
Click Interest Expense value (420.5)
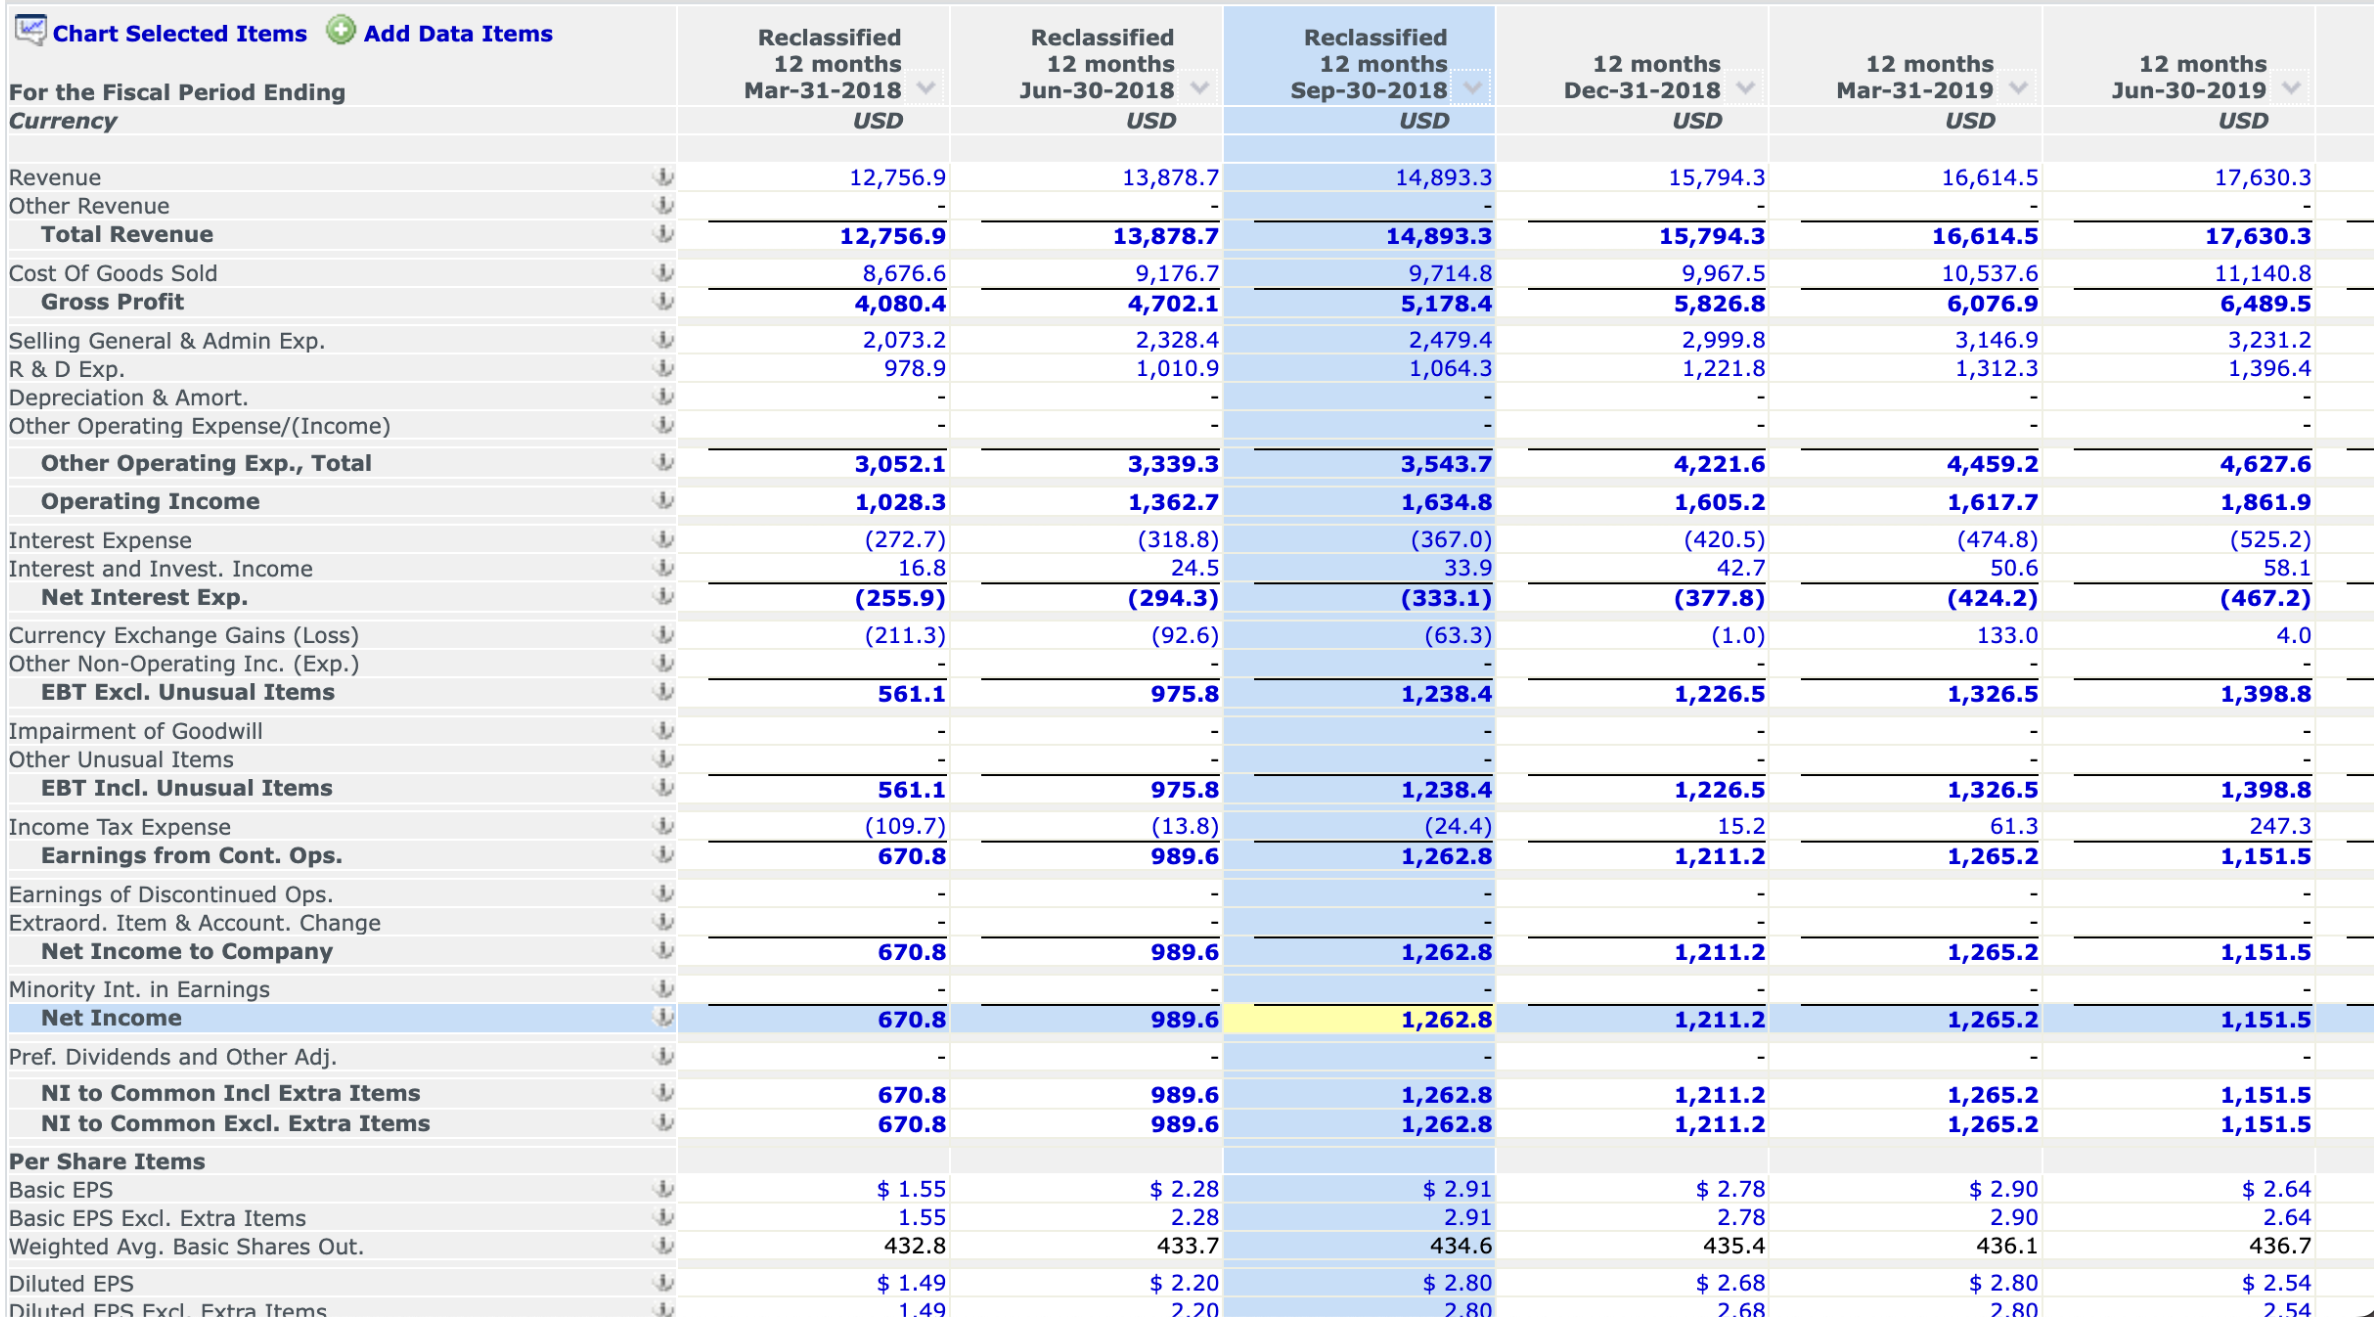pyautogui.click(x=1724, y=540)
